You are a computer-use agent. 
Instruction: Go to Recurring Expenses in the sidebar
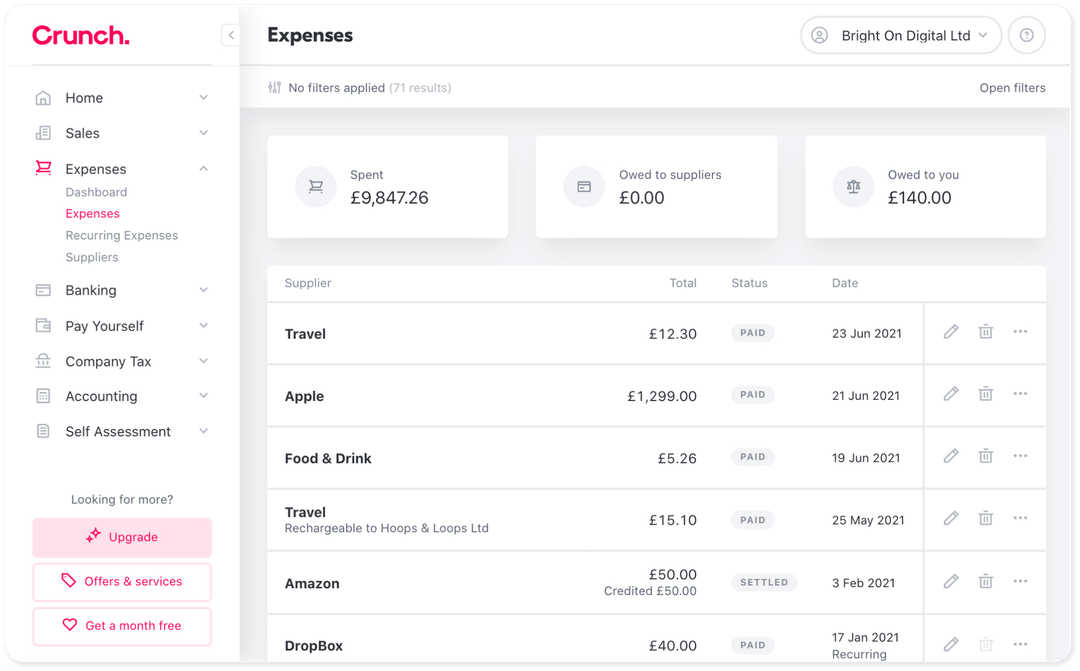click(121, 235)
